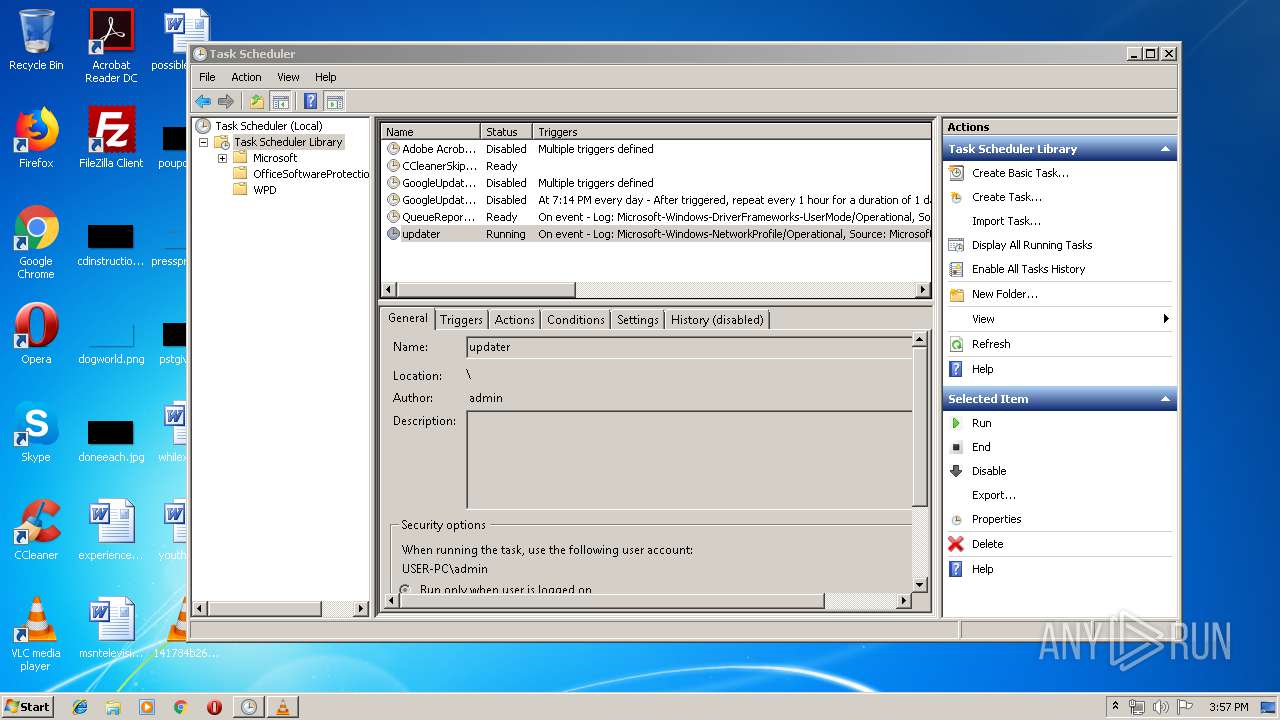Switch to the Settings tab
This screenshot has width=1280, height=720.
(637, 320)
